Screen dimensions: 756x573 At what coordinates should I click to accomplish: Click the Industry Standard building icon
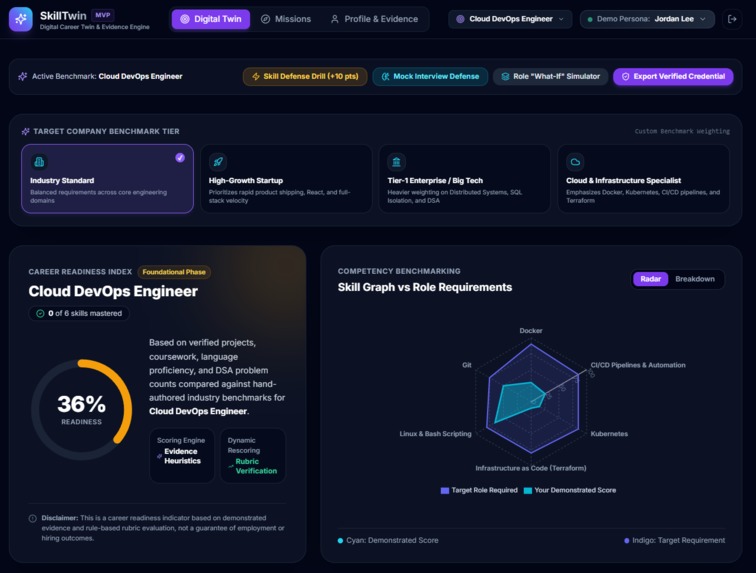tap(39, 162)
